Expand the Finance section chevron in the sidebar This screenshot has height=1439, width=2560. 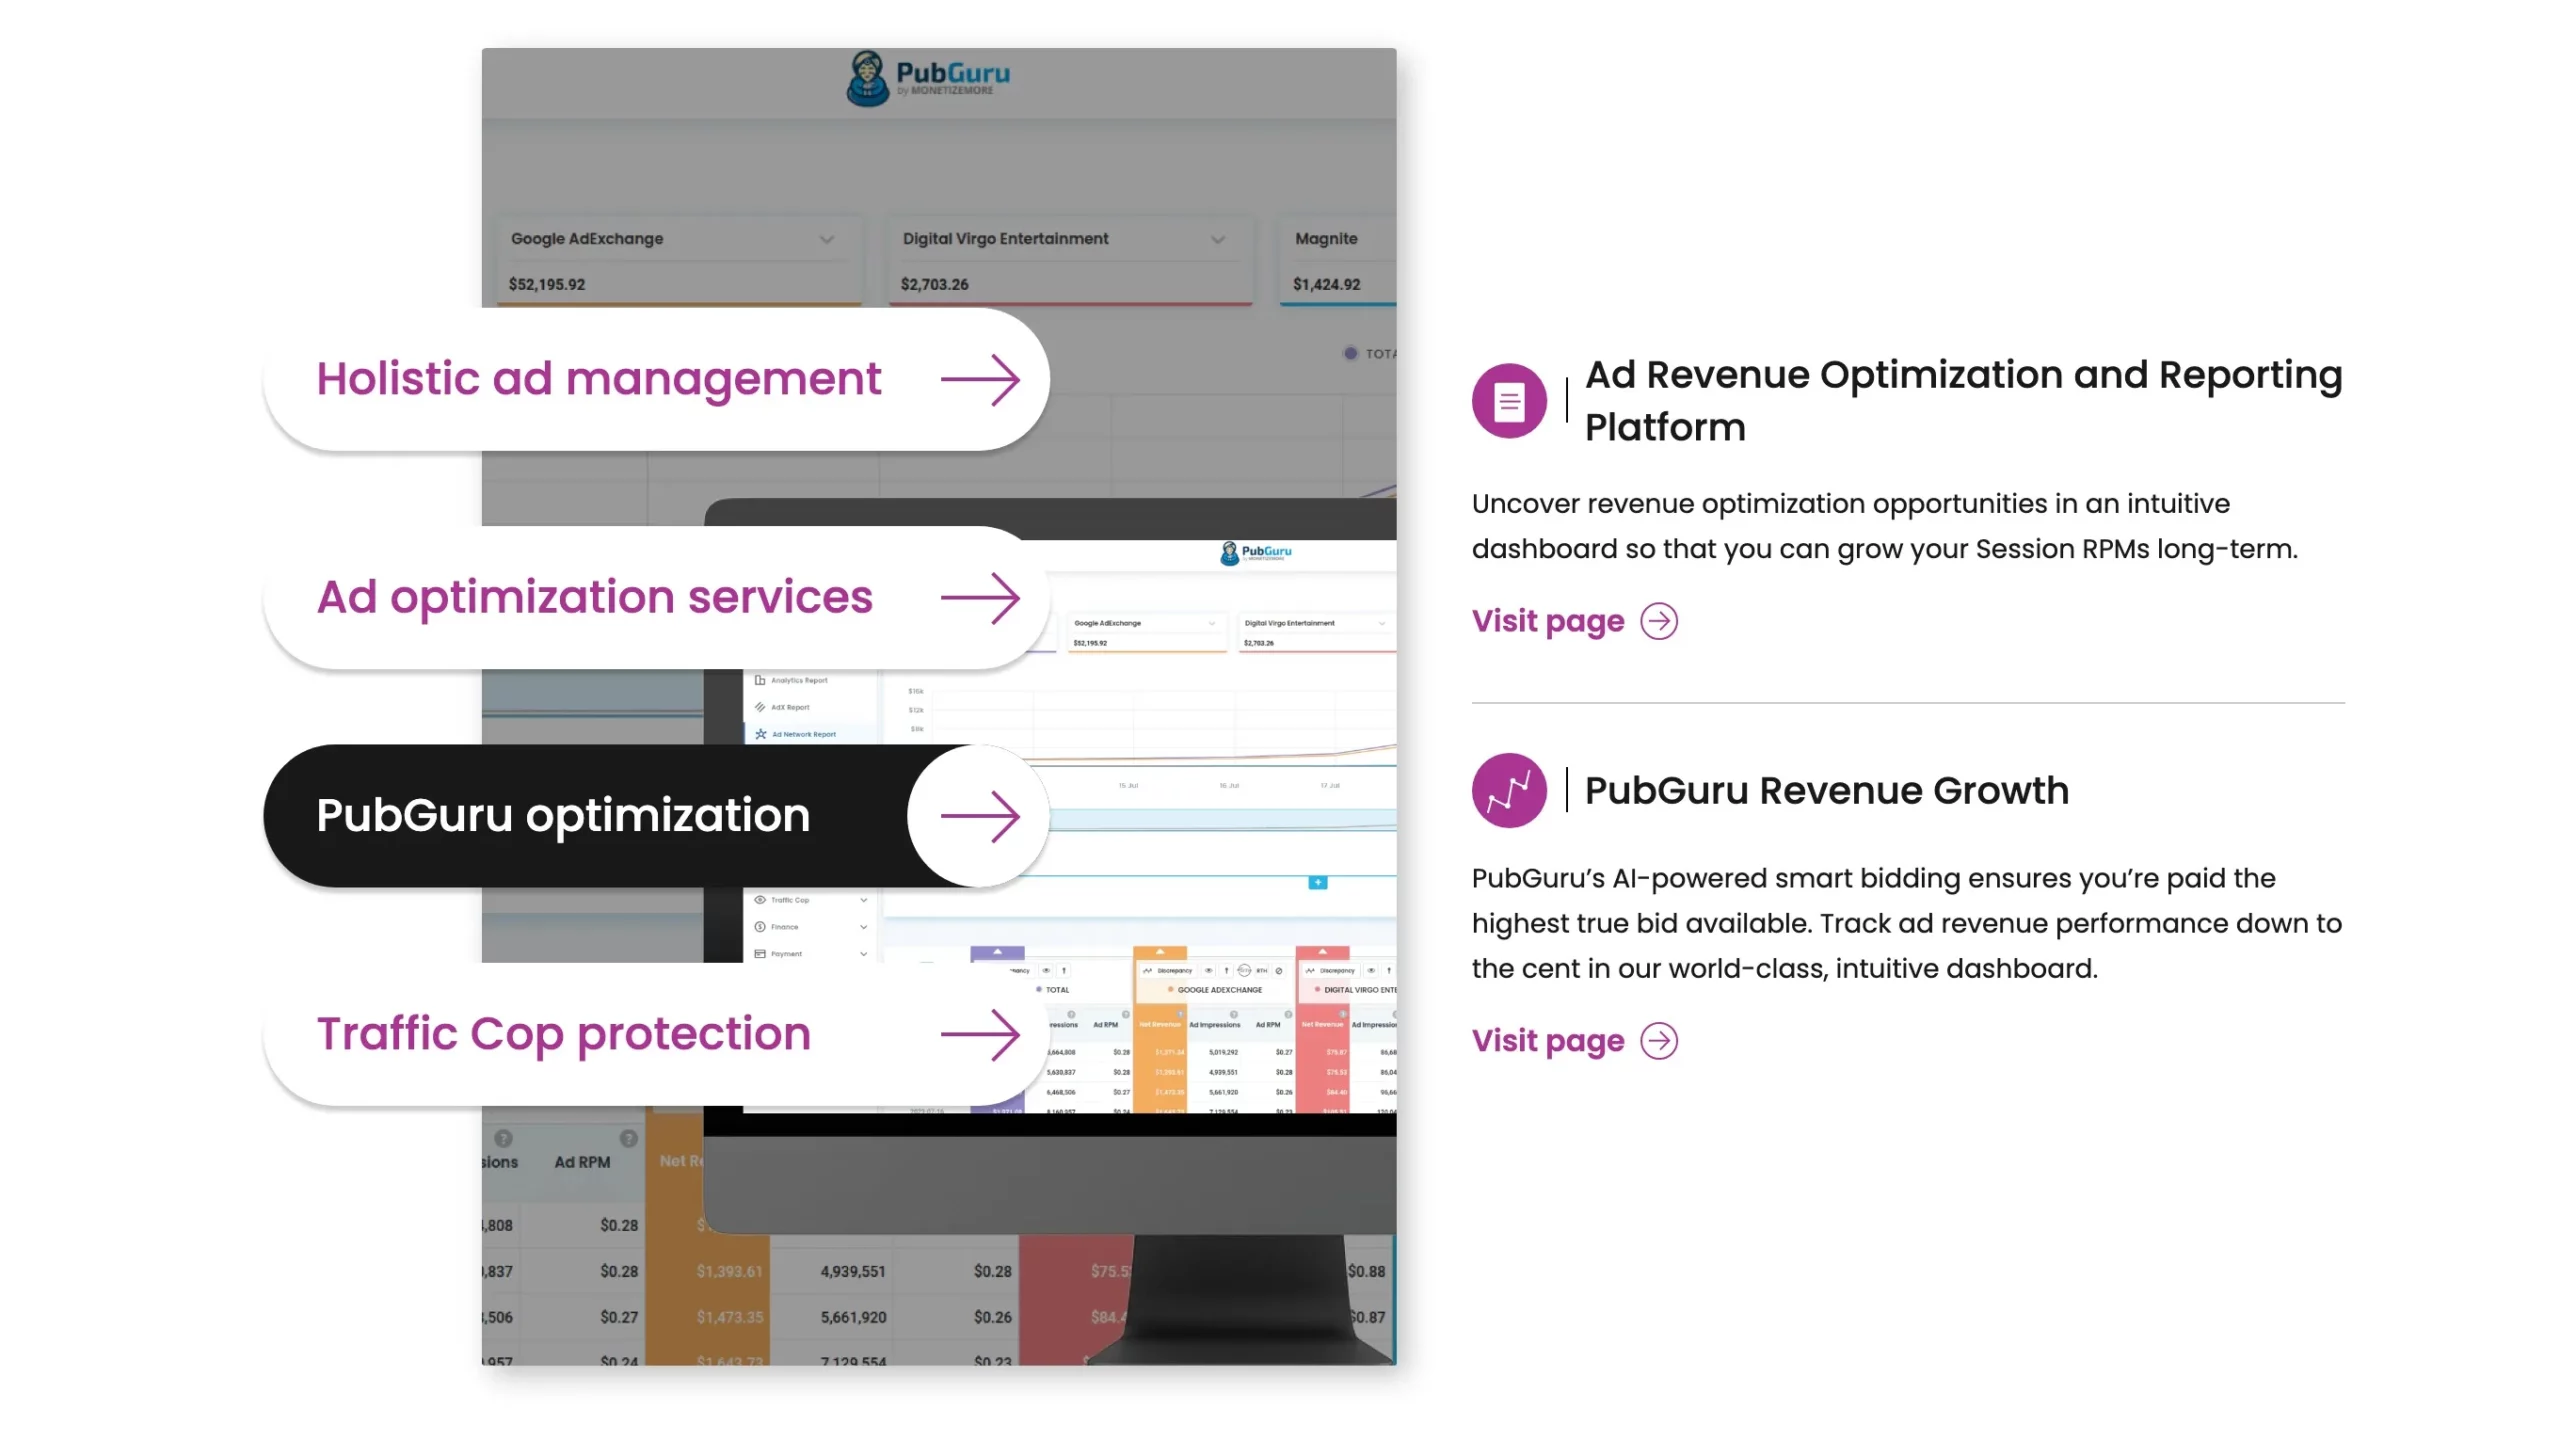[863, 927]
